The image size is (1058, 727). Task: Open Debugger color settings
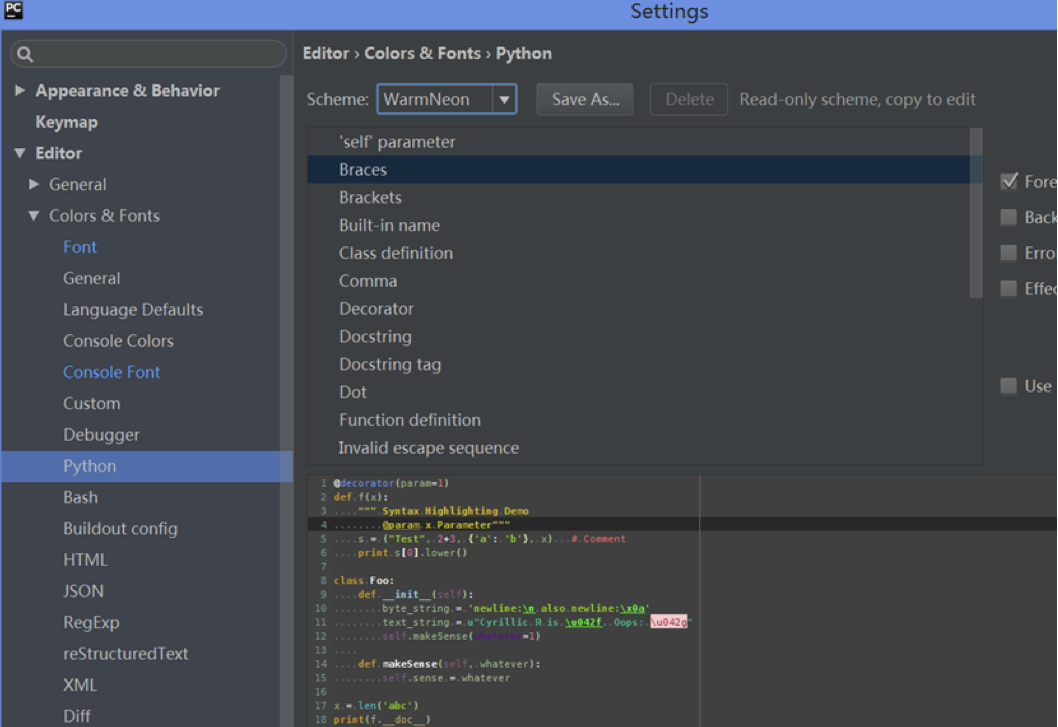pyautogui.click(x=101, y=435)
